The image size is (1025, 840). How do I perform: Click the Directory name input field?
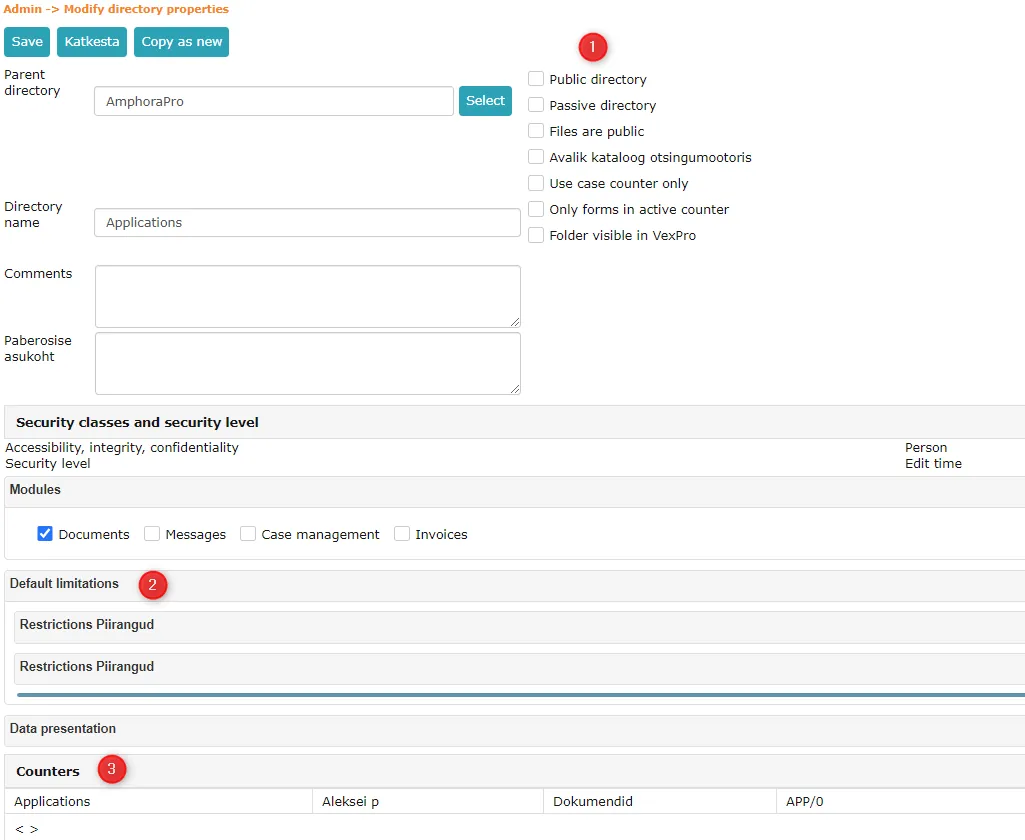(307, 222)
